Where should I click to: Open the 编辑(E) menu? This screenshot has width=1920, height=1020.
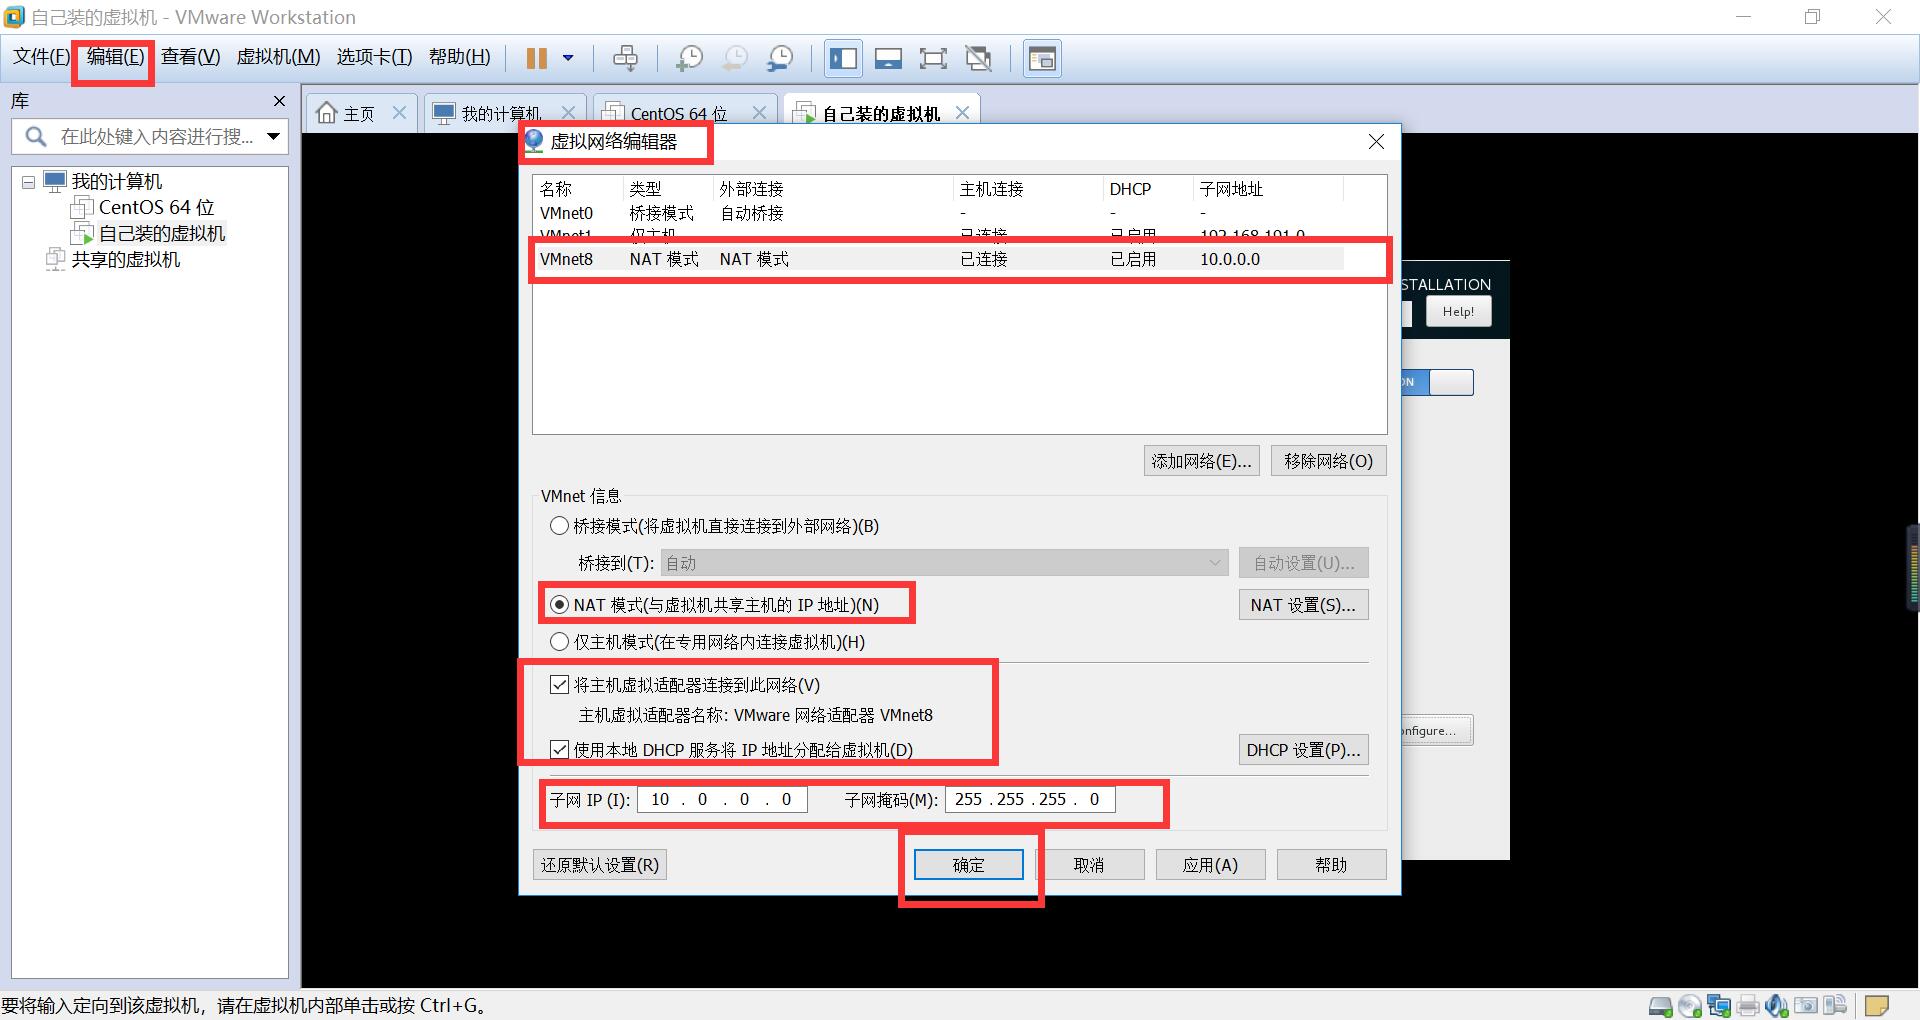[x=115, y=57]
